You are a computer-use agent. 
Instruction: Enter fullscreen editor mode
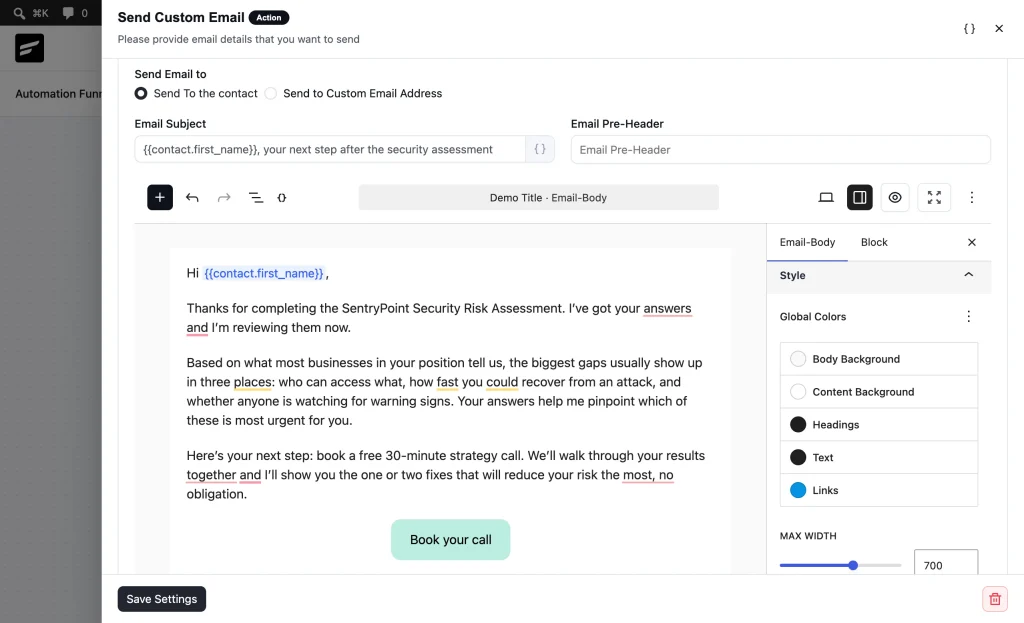[935, 197]
